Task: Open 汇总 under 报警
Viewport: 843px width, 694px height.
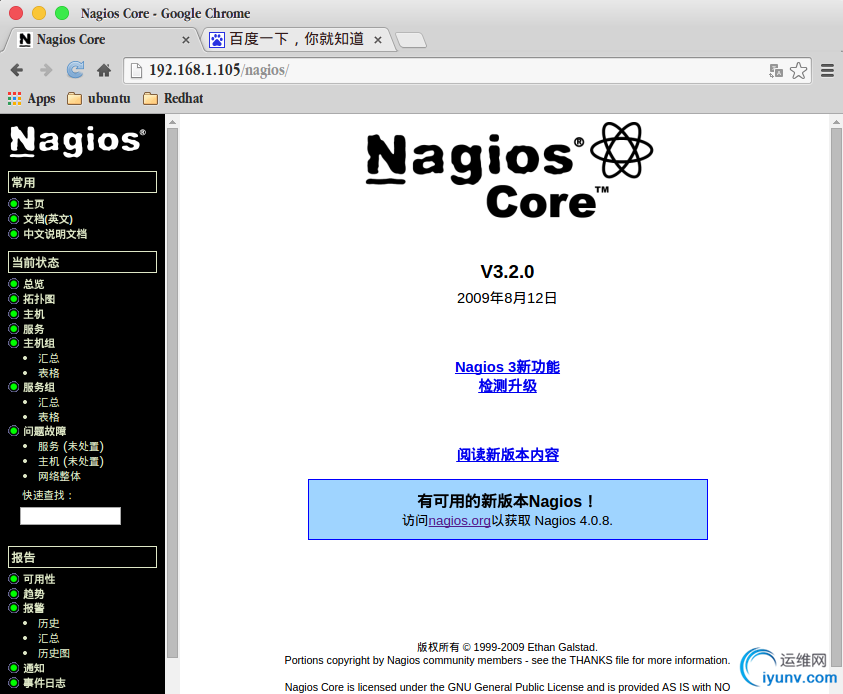Action: (48, 638)
